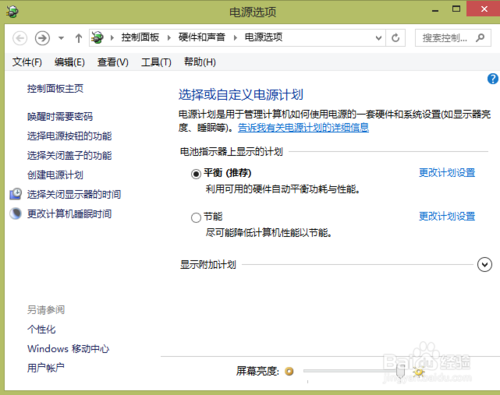The width and height of the screenshot is (500, 395).
Task: Click the search magnifier icon
Action: (x=480, y=38)
